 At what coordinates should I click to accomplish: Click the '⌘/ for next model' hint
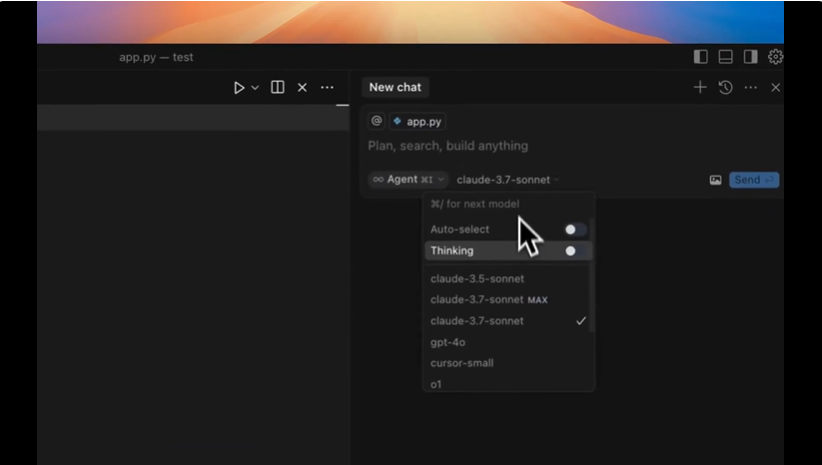click(x=475, y=204)
